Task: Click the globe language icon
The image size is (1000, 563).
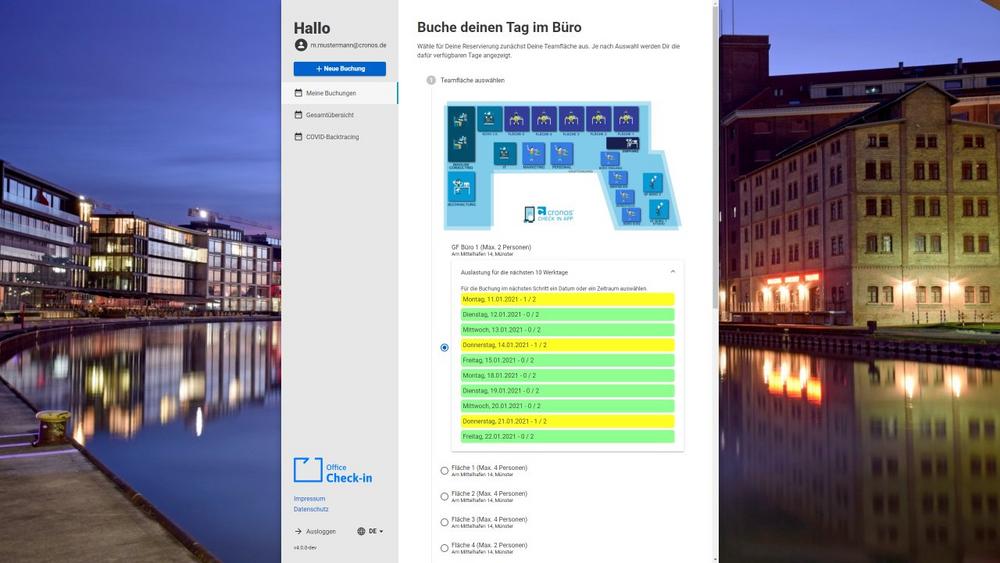Action: point(361,531)
